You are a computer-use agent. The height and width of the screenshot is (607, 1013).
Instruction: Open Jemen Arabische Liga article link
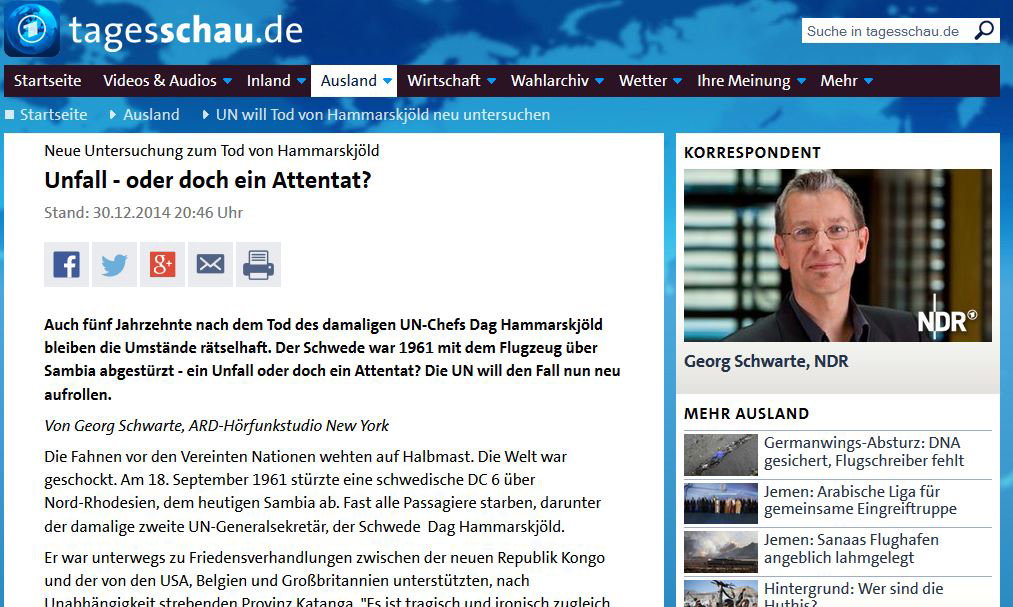[859, 500]
